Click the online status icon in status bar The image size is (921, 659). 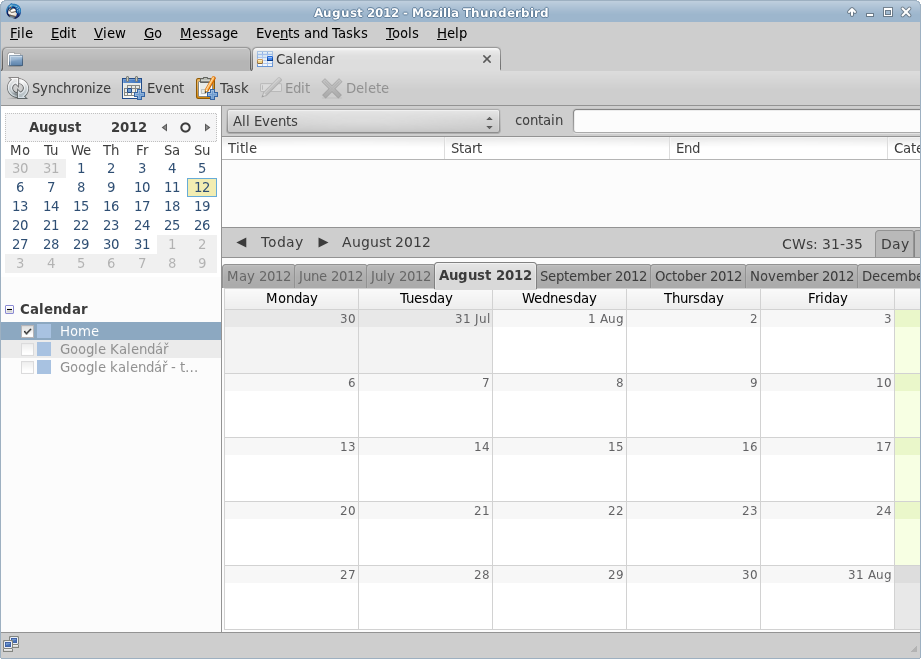(11, 644)
